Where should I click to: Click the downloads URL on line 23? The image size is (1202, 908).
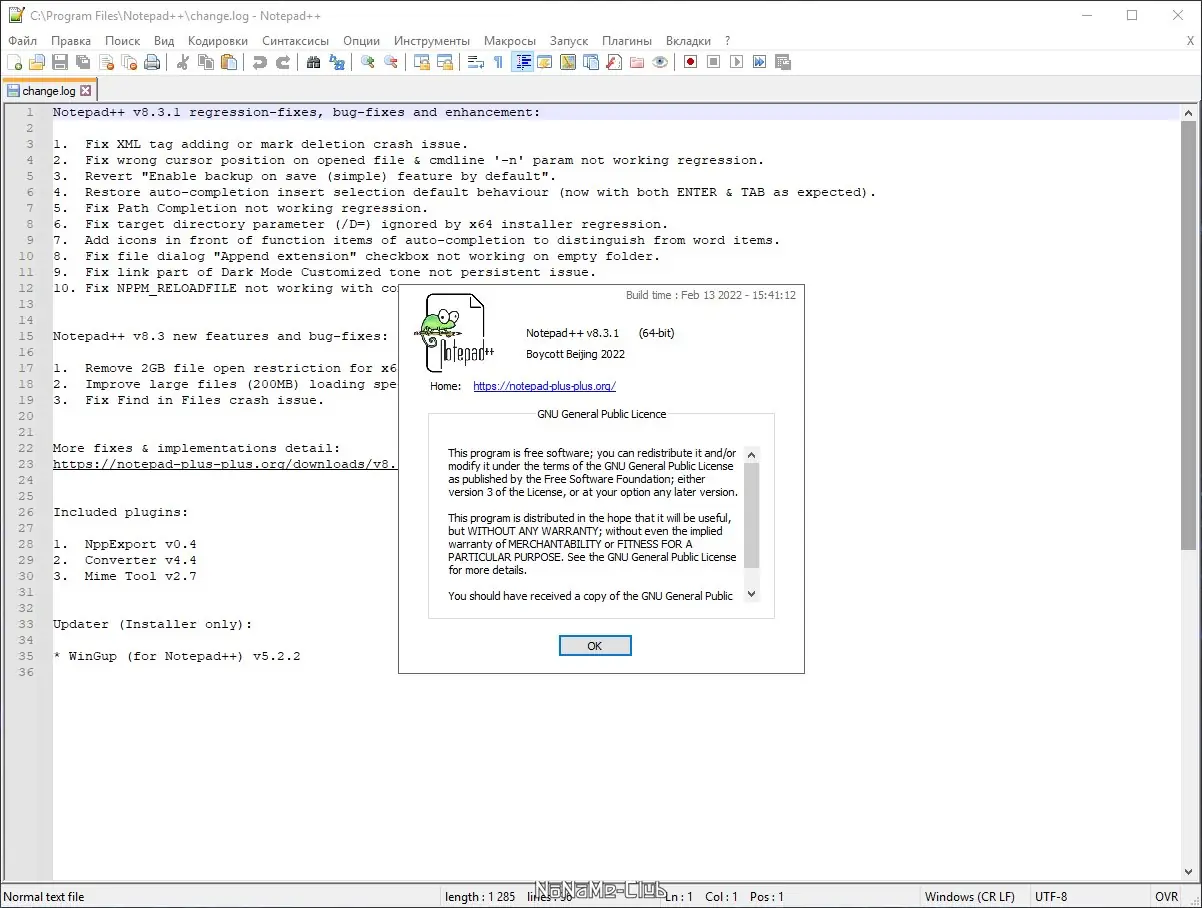click(225, 464)
